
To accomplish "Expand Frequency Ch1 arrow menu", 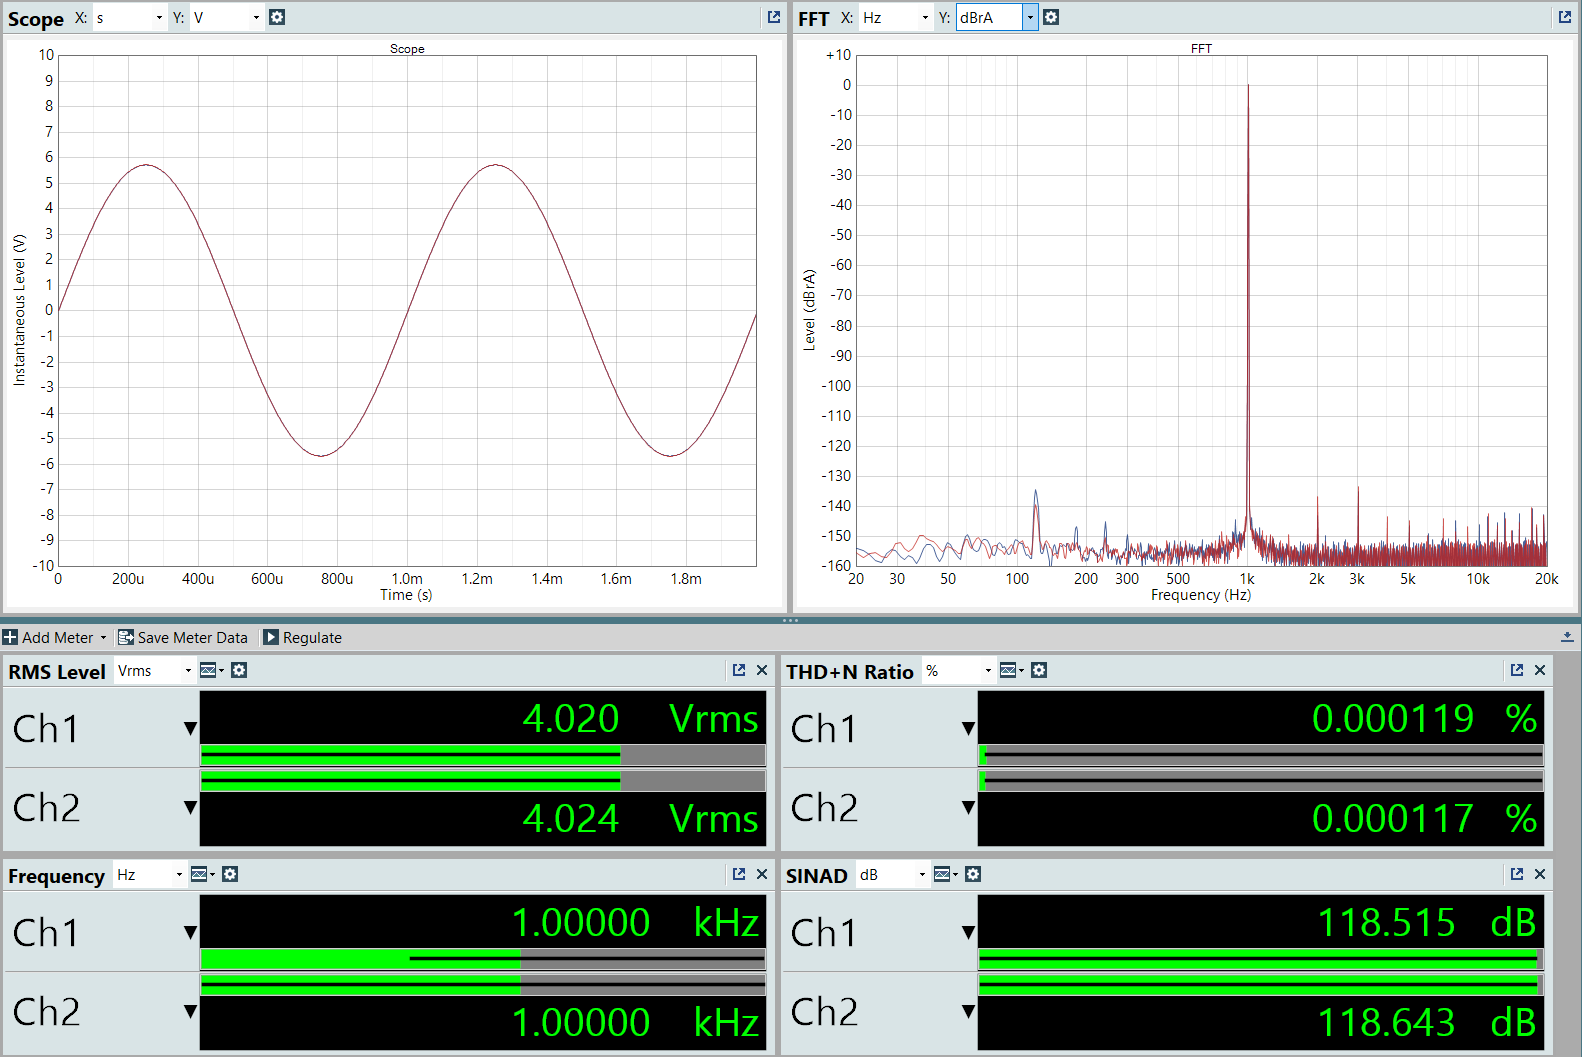I will coord(190,932).
